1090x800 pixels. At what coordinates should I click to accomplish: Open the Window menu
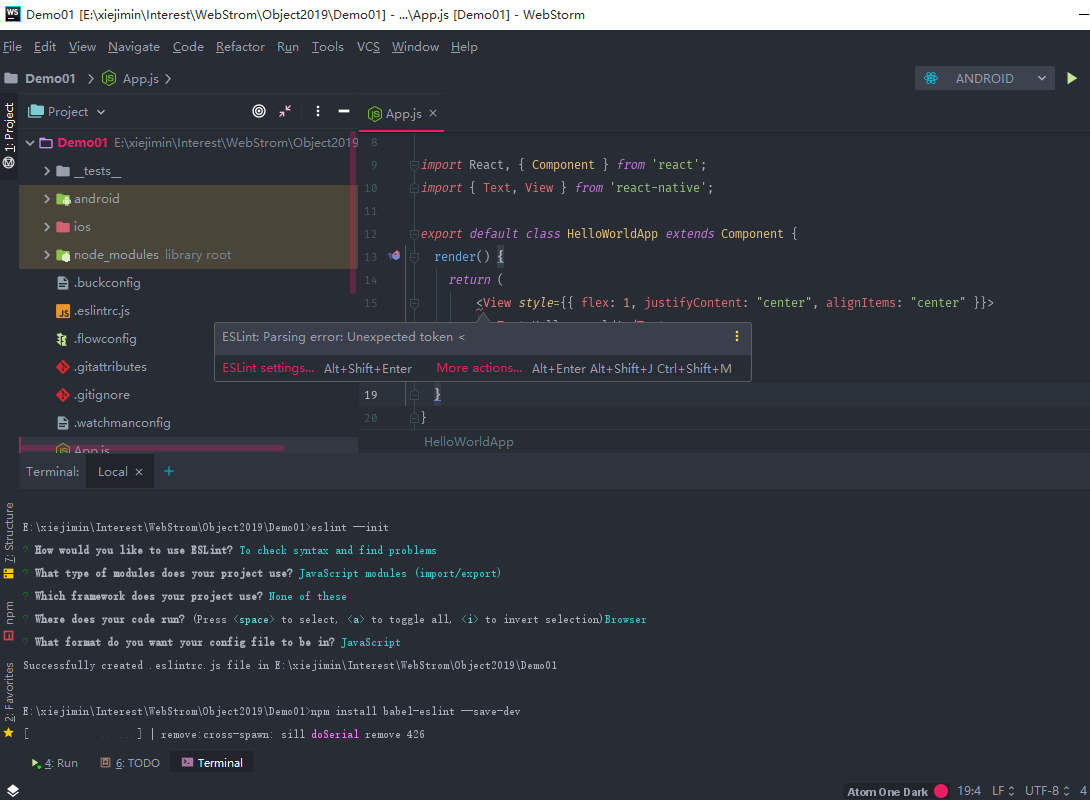coord(415,47)
